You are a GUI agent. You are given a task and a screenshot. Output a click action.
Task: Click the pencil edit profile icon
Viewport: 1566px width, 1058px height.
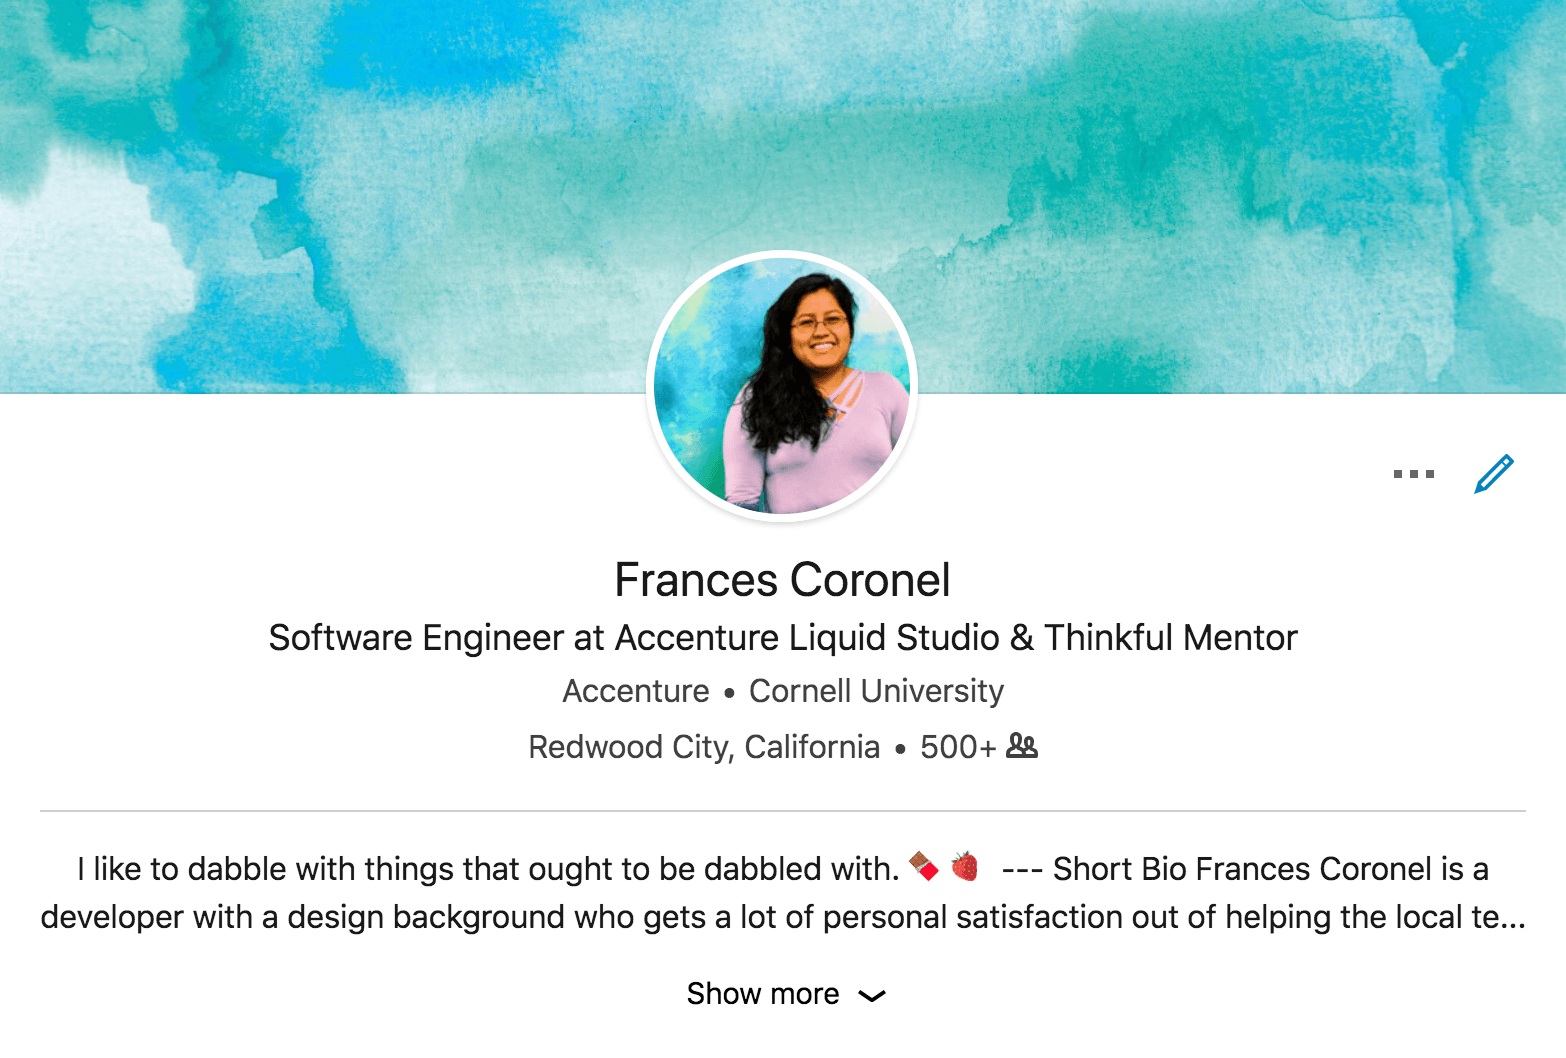[1494, 474]
